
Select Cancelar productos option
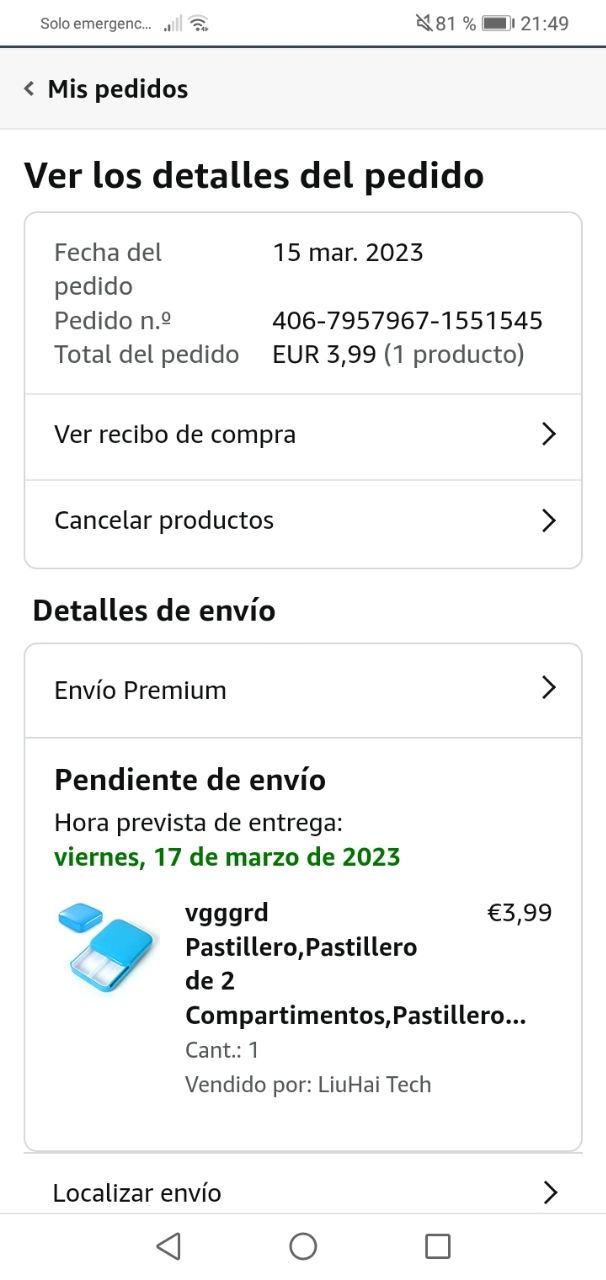pos(303,522)
